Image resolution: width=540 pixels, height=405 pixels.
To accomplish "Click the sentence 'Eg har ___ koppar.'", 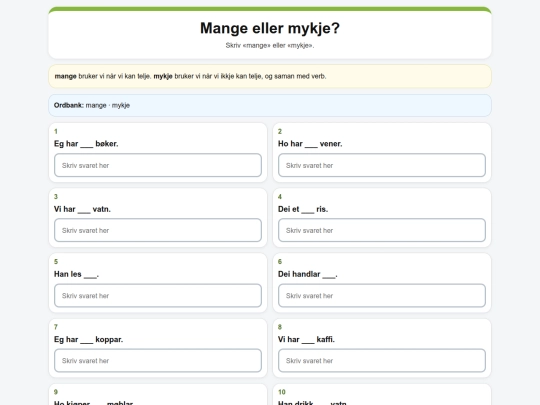I will coord(89,339).
